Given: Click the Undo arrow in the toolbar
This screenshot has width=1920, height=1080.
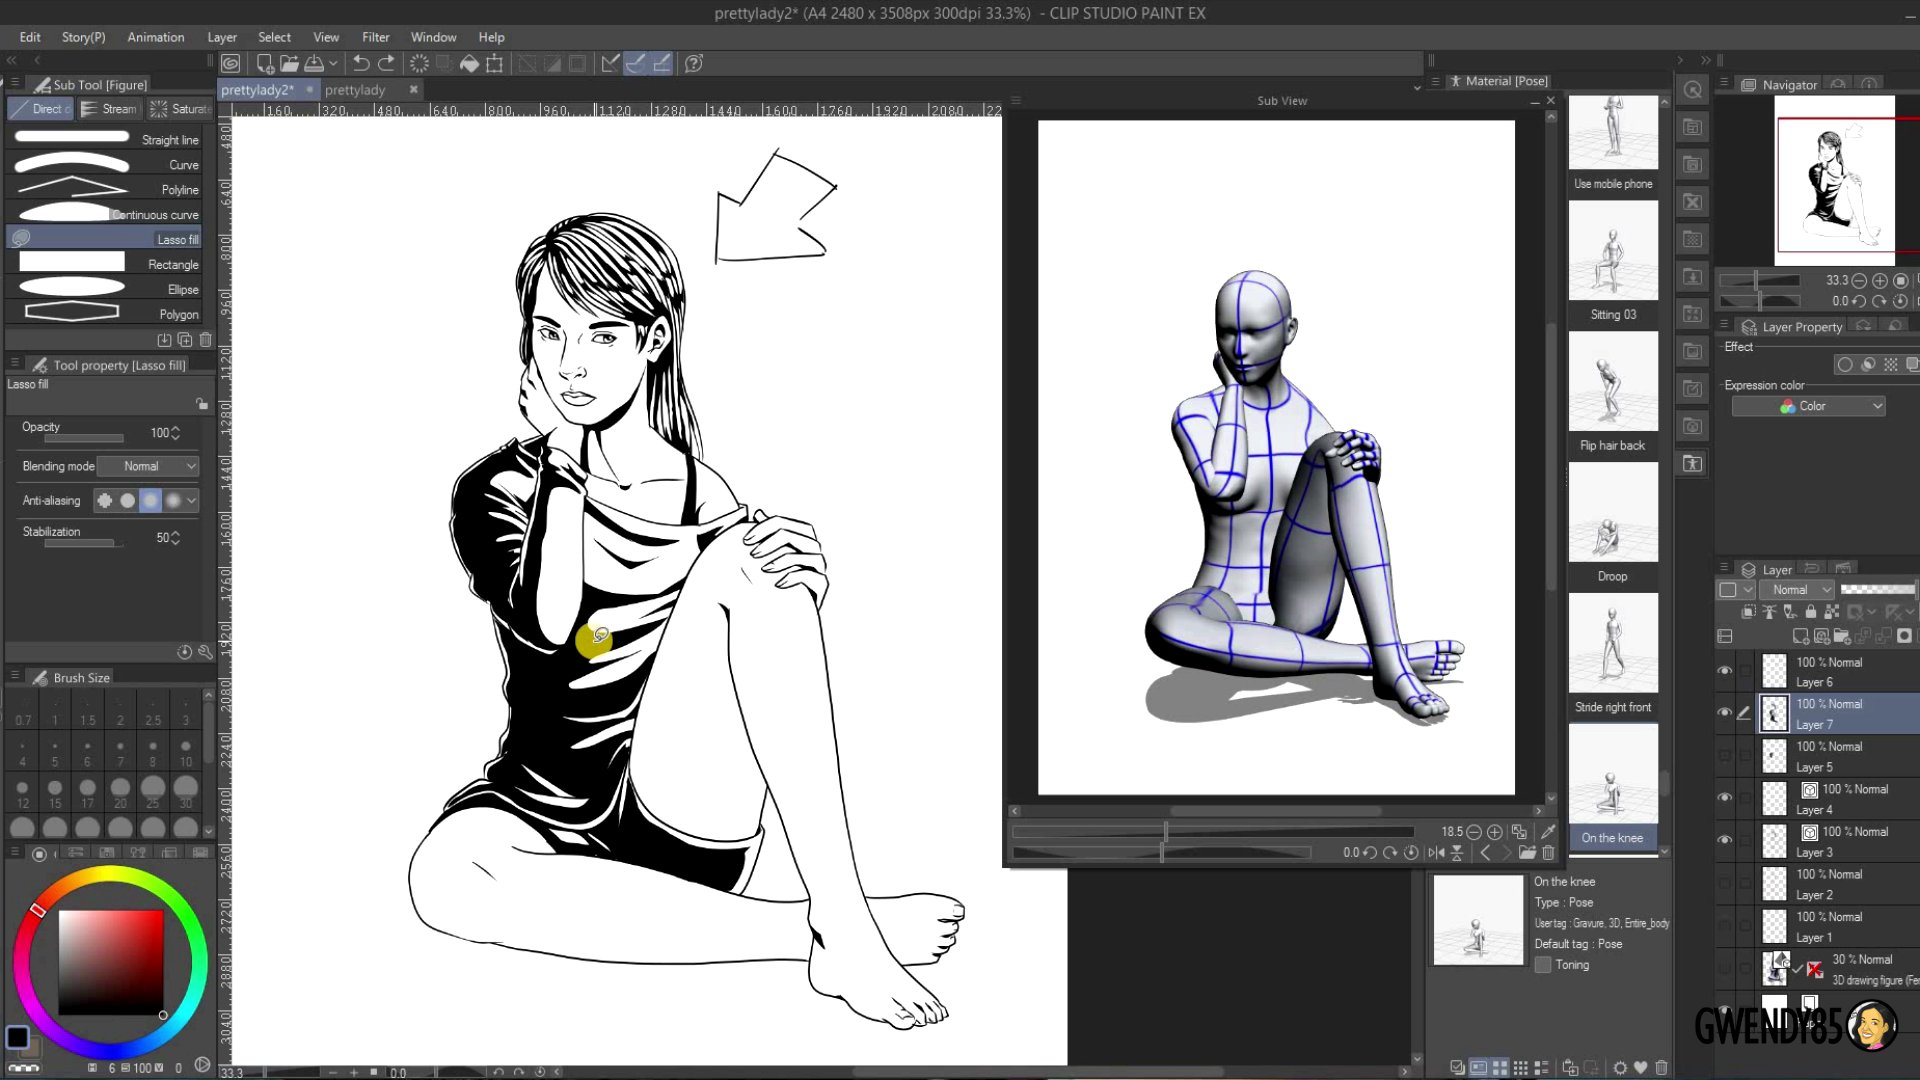Looking at the screenshot, I should click(x=361, y=63).
